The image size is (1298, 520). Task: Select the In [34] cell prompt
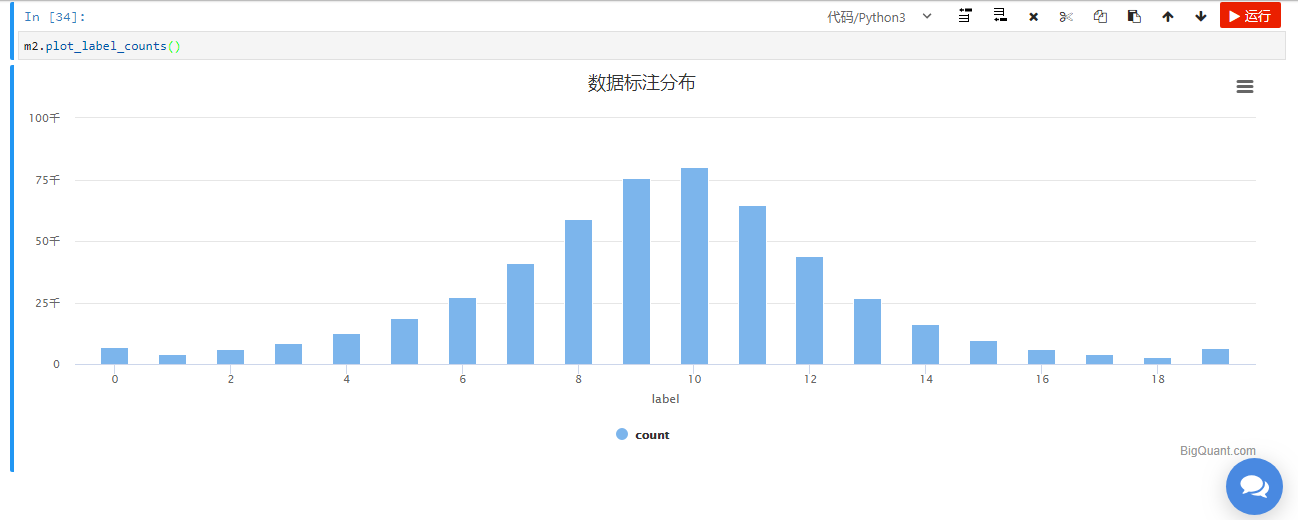[54, 17]
